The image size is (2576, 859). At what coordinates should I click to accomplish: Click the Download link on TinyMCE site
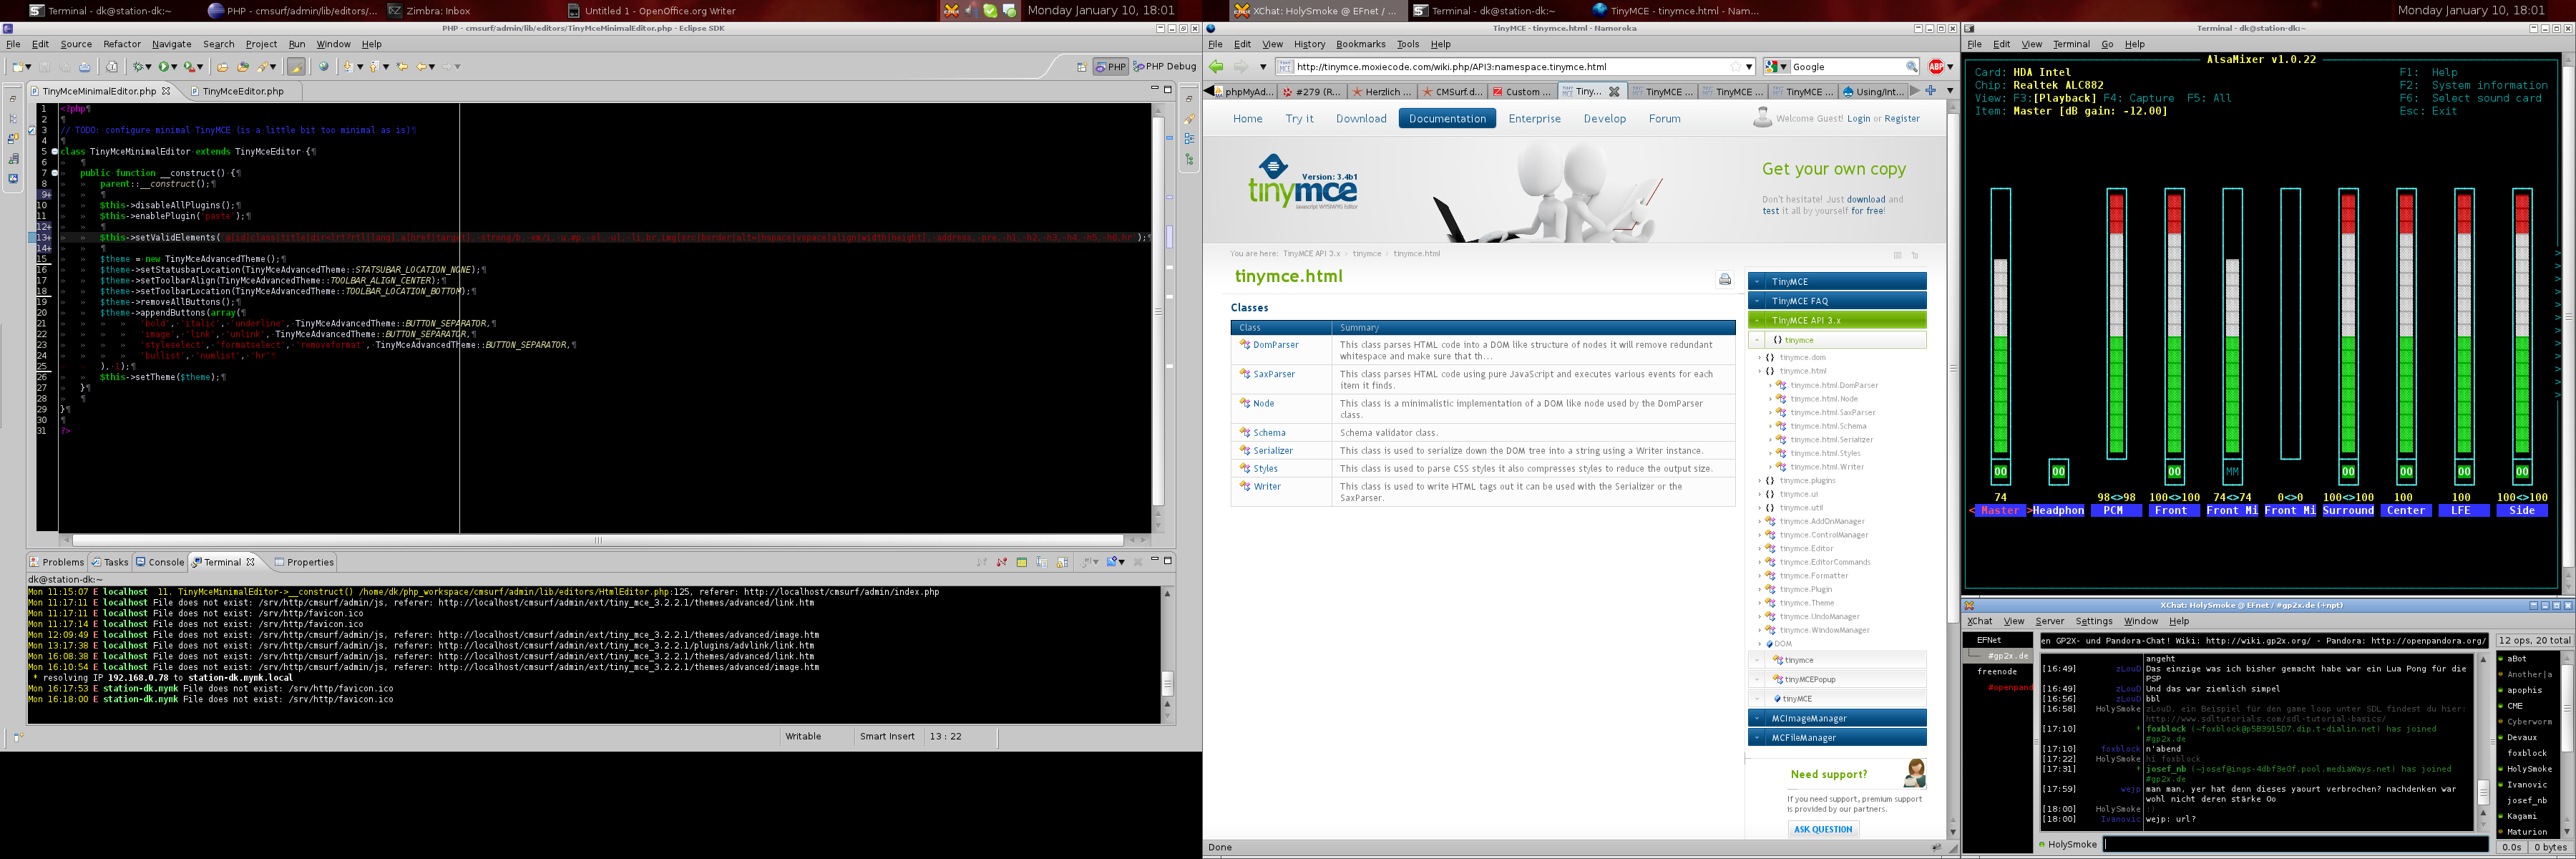(x=1361, y=119)
